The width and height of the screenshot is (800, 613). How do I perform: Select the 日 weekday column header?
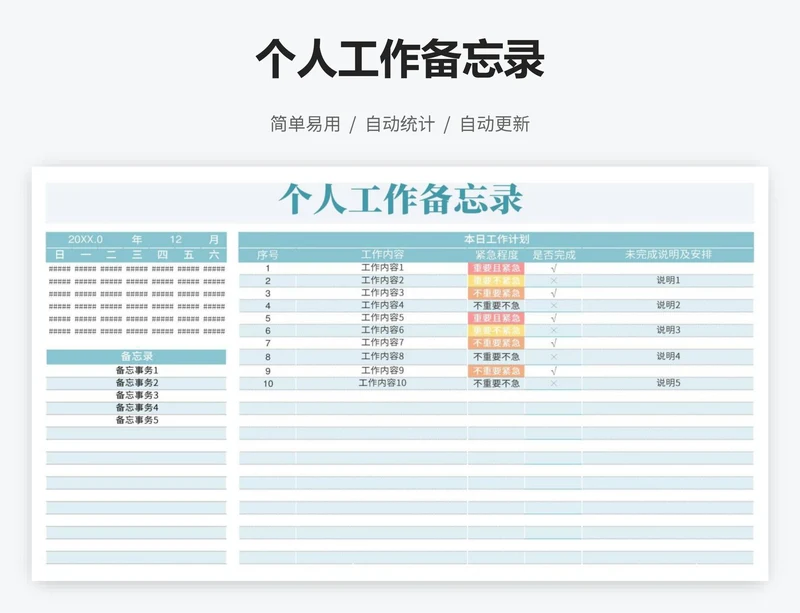point(60,255)
